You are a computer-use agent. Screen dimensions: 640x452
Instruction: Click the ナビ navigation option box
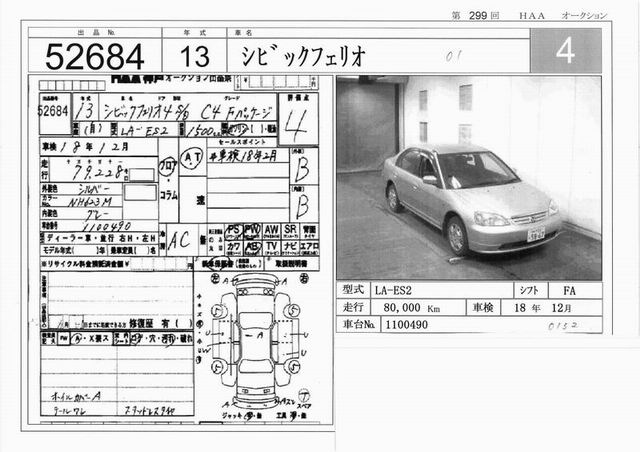290,248
